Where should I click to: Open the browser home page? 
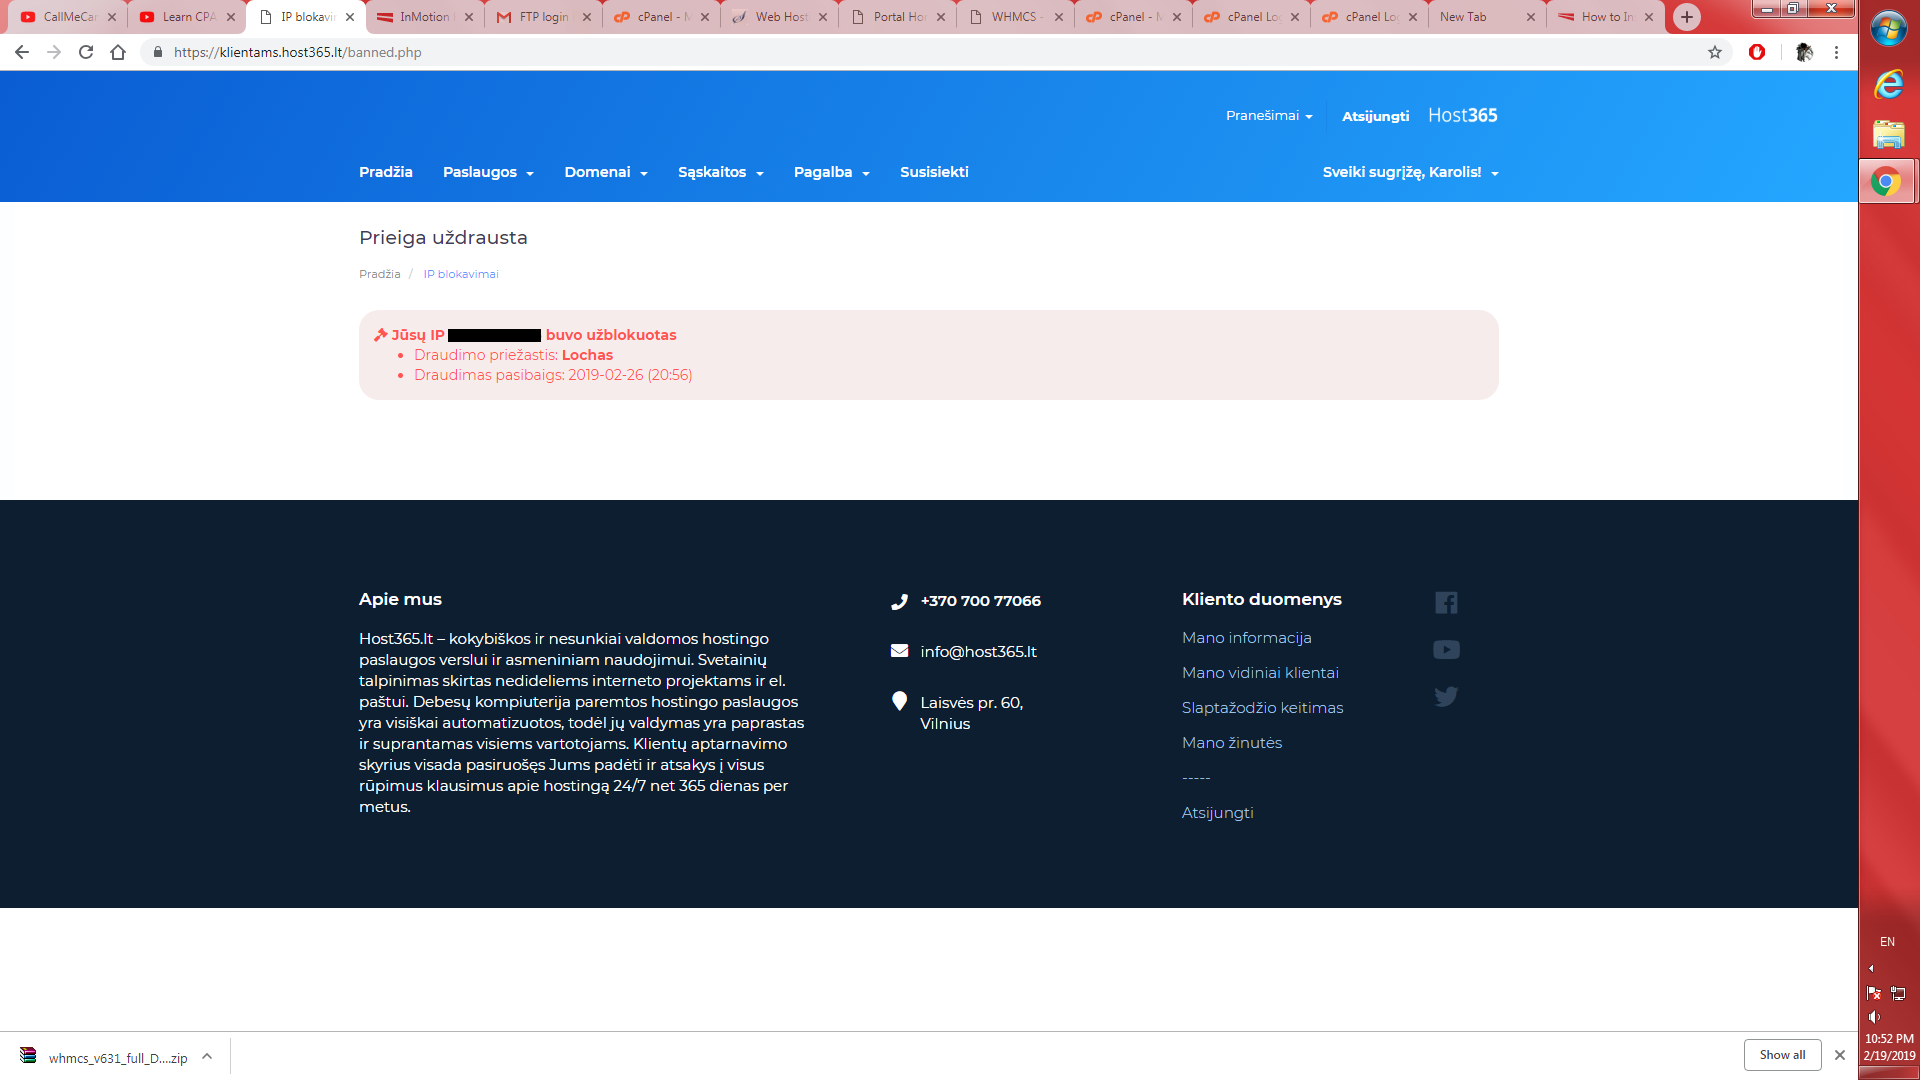pyautogui.click(x=118, y=52)
